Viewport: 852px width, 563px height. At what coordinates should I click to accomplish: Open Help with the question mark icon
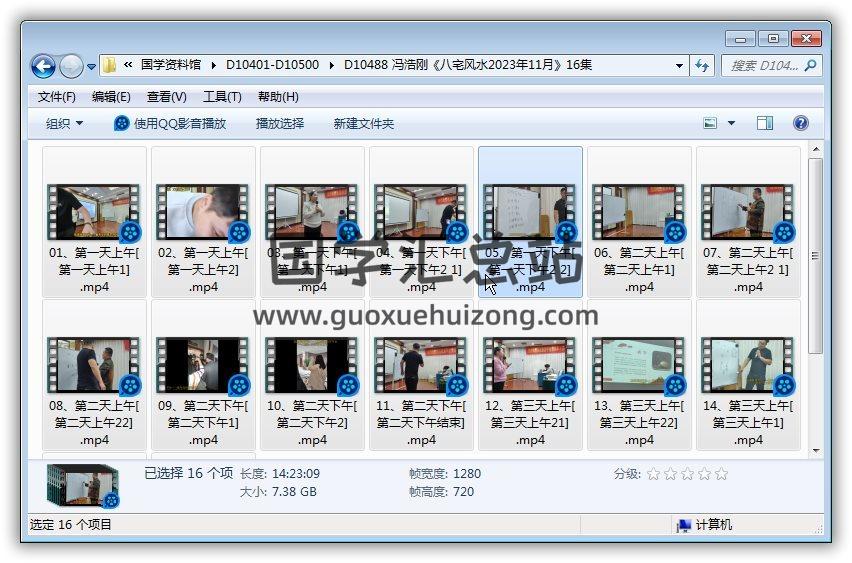800,123
